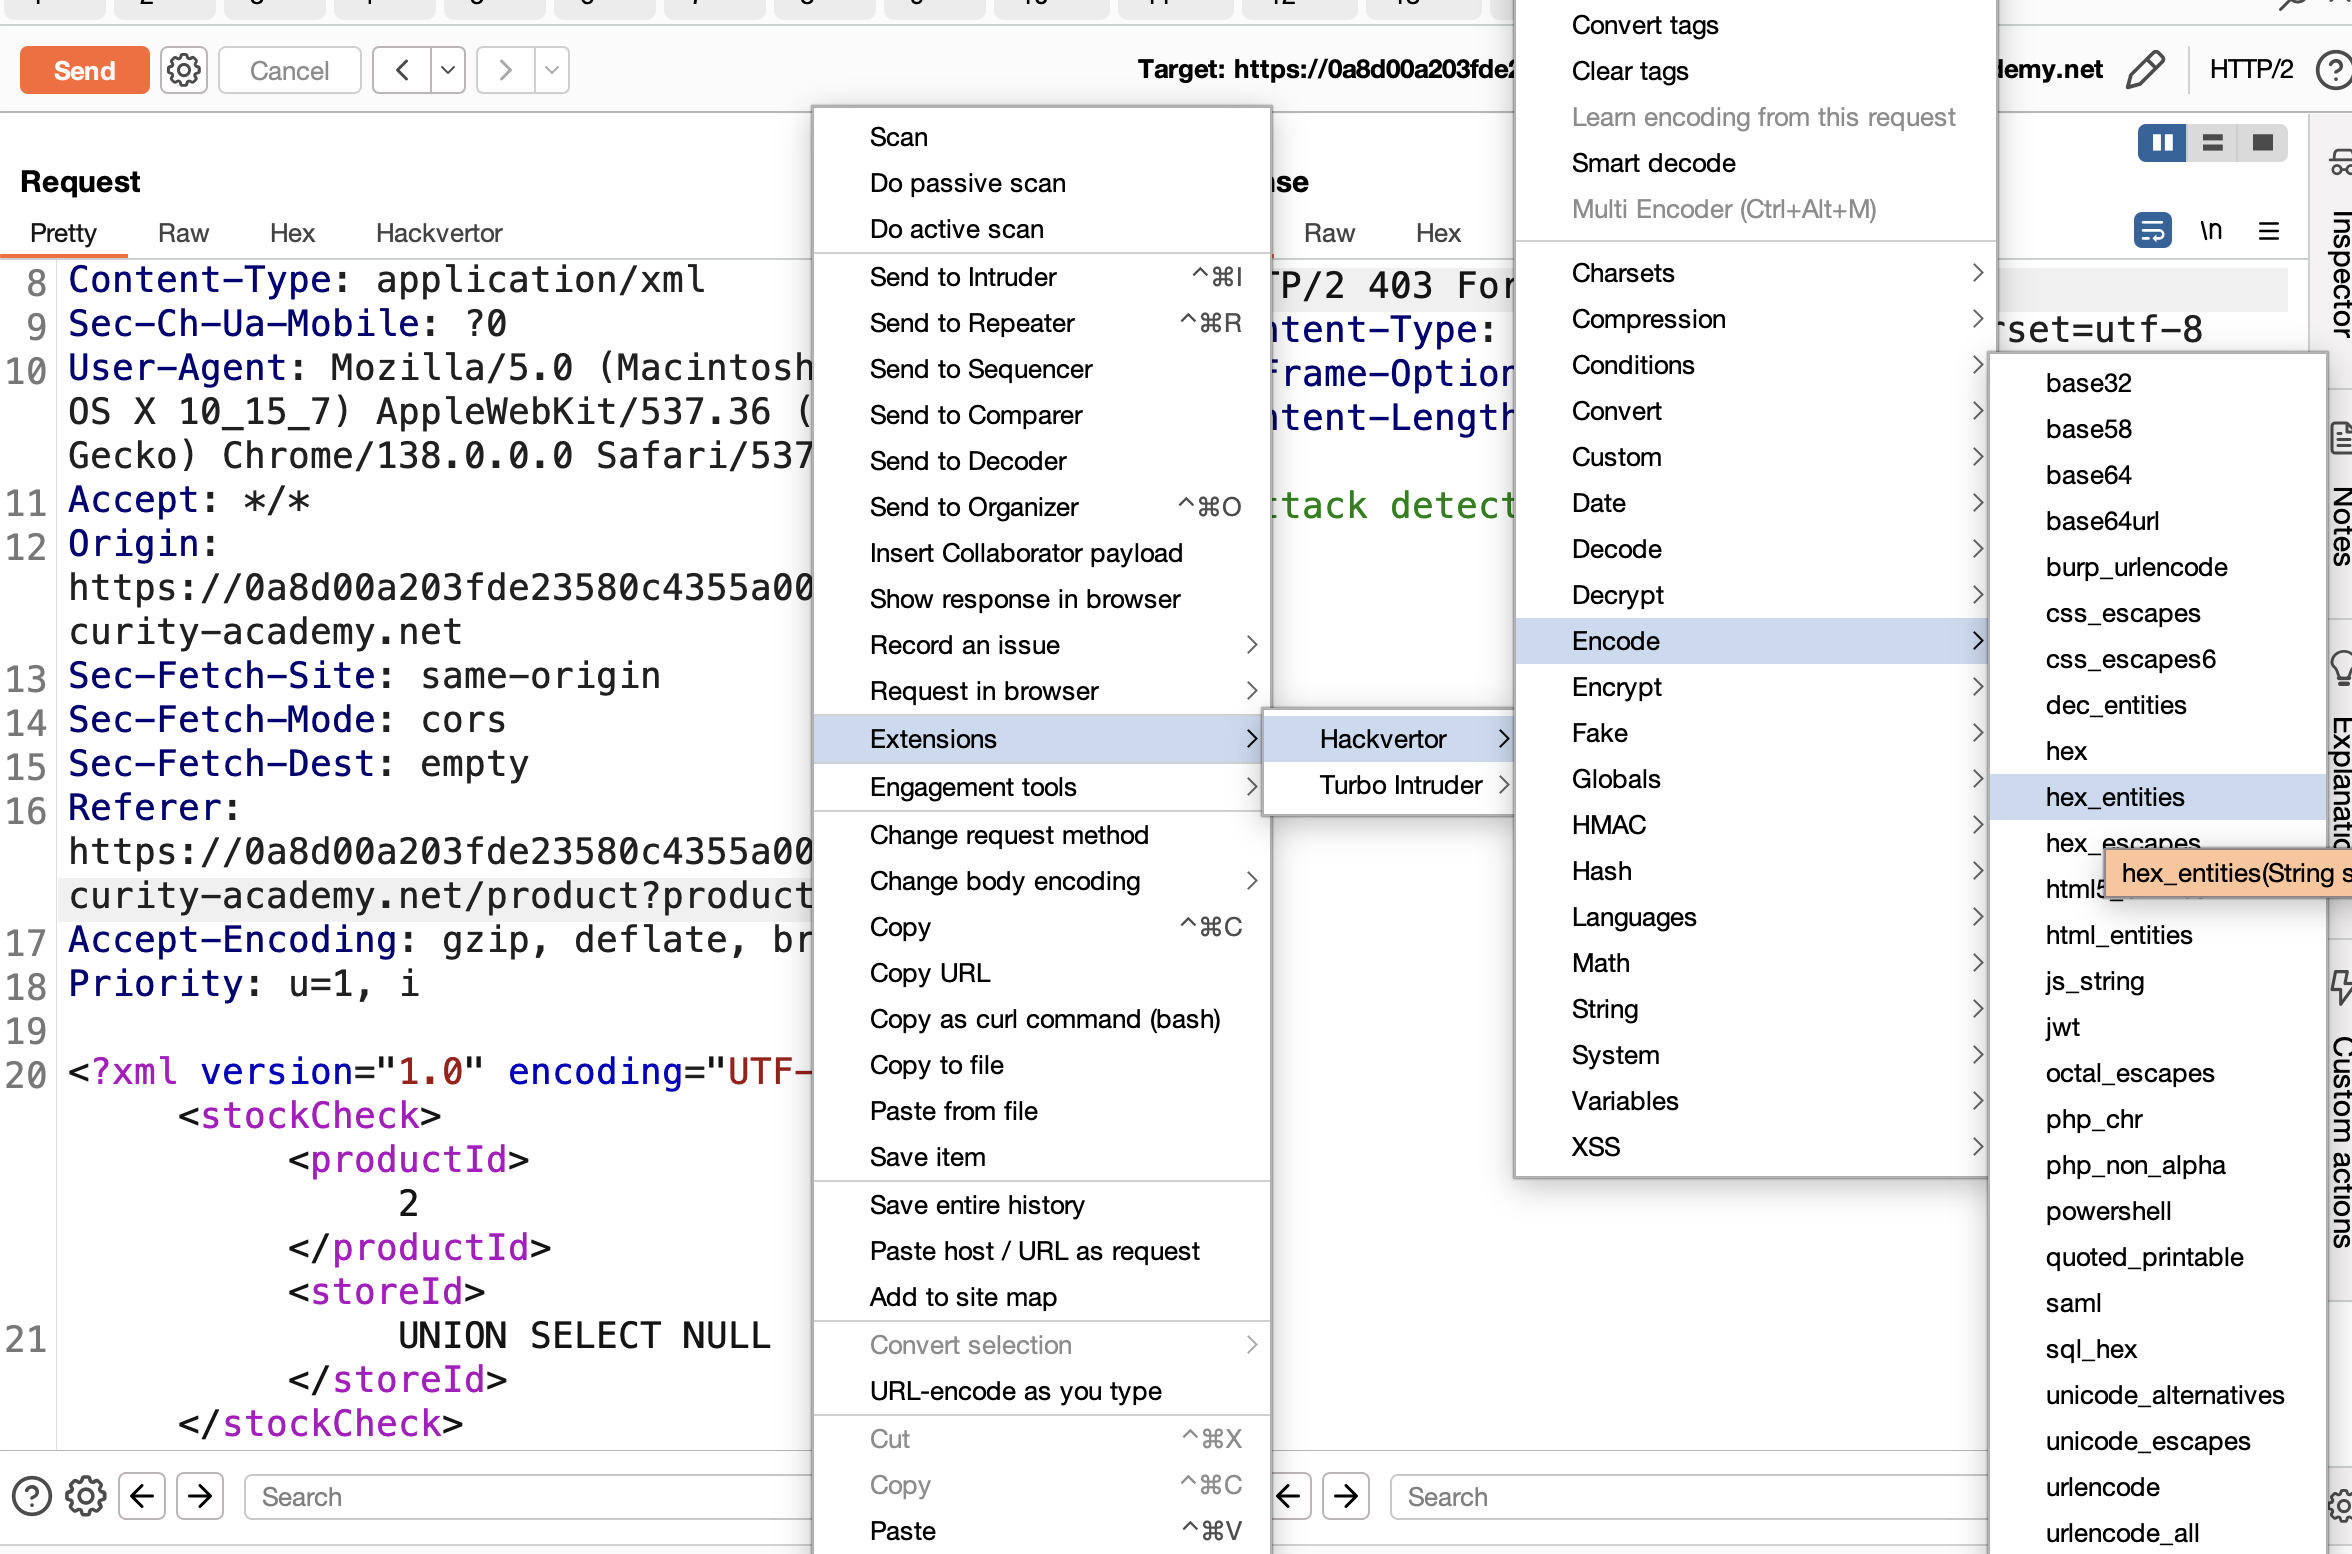Expand Engagement tools submenu
Viewport: 2352px width, 1554px height.
[1042, 787]
